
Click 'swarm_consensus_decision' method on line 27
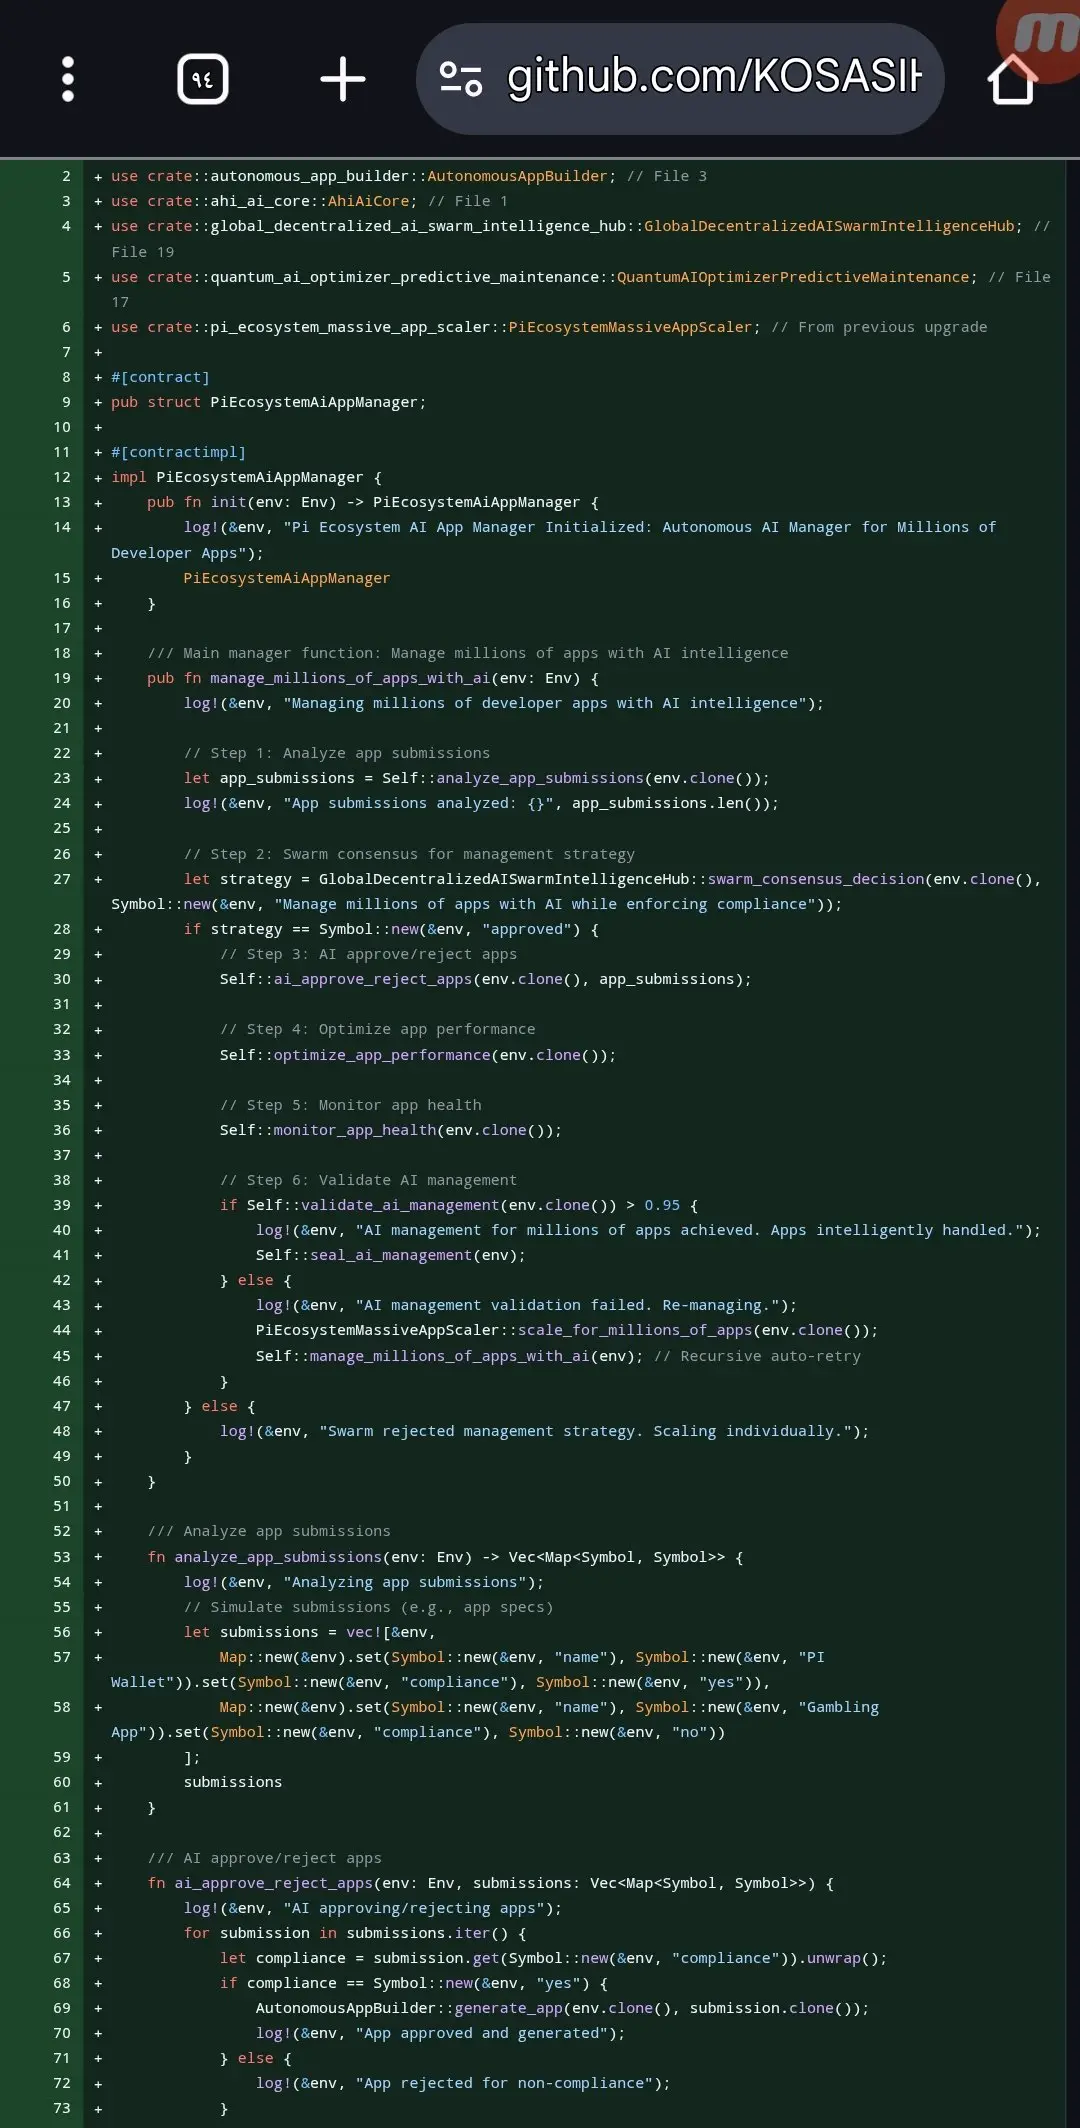pyautogui.click(x=816, y=879)
